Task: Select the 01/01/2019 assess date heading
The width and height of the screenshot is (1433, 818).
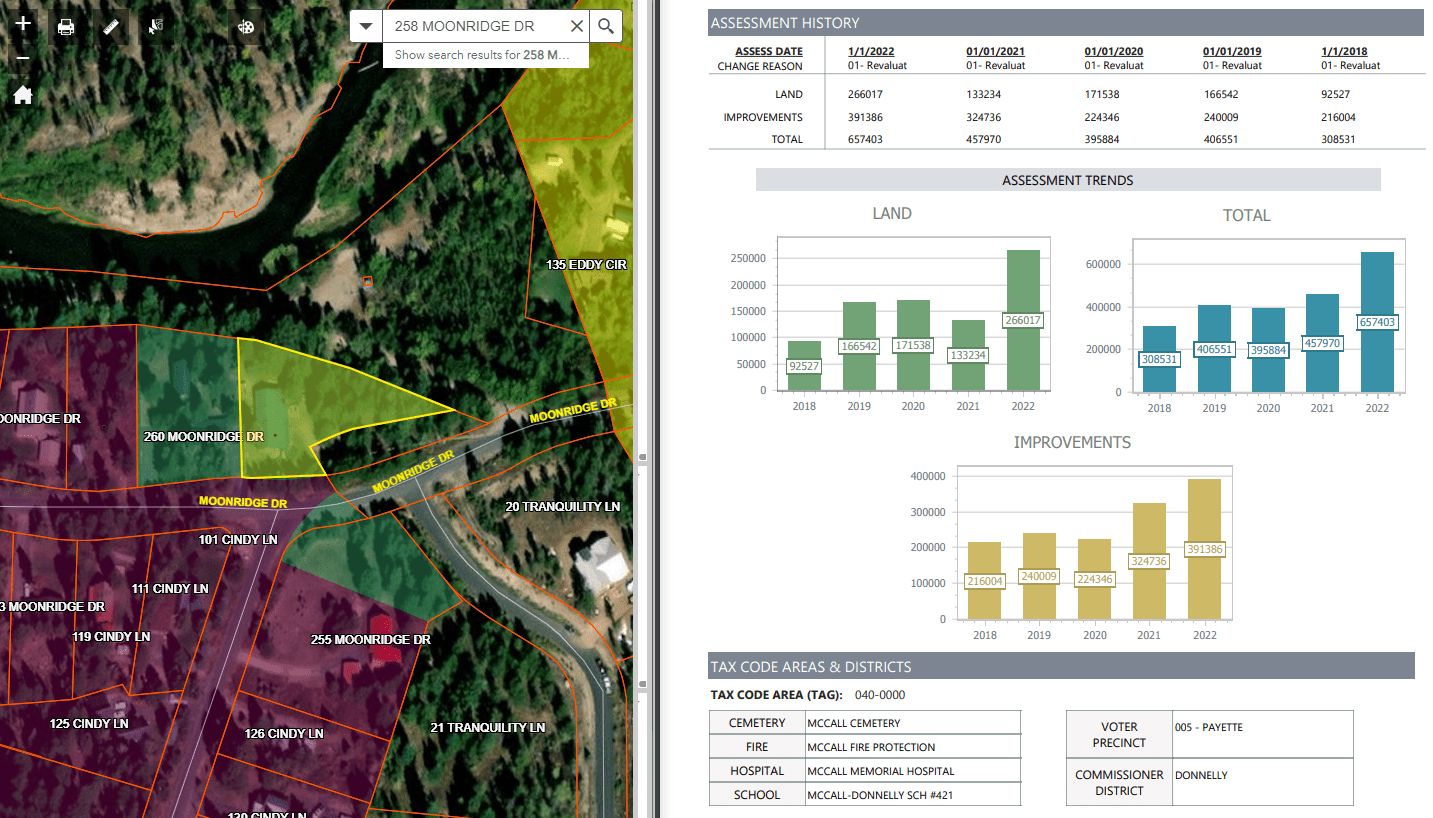Action: click(1232, 52)
